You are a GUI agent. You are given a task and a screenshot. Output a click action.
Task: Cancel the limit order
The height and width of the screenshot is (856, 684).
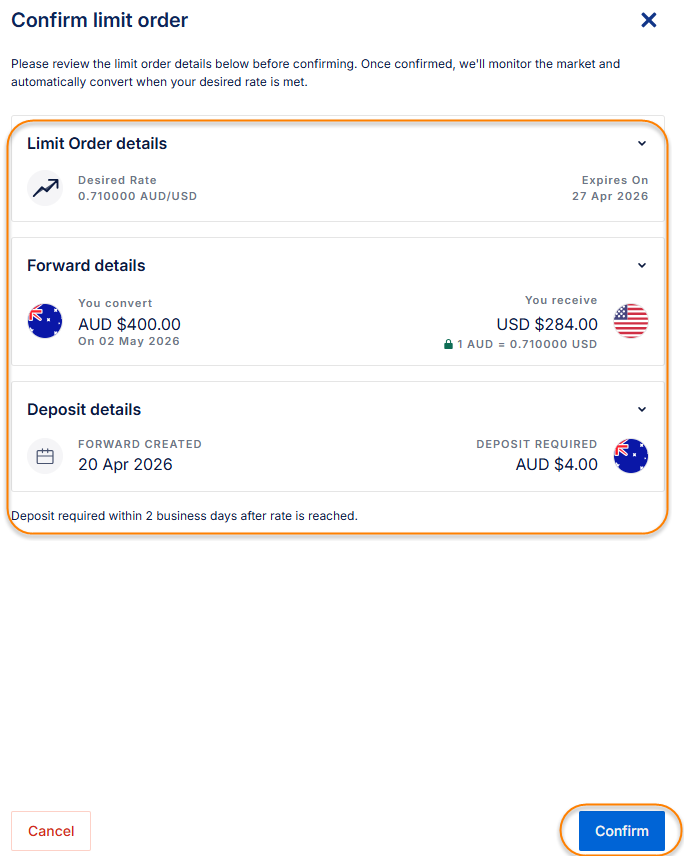[51, 831]
